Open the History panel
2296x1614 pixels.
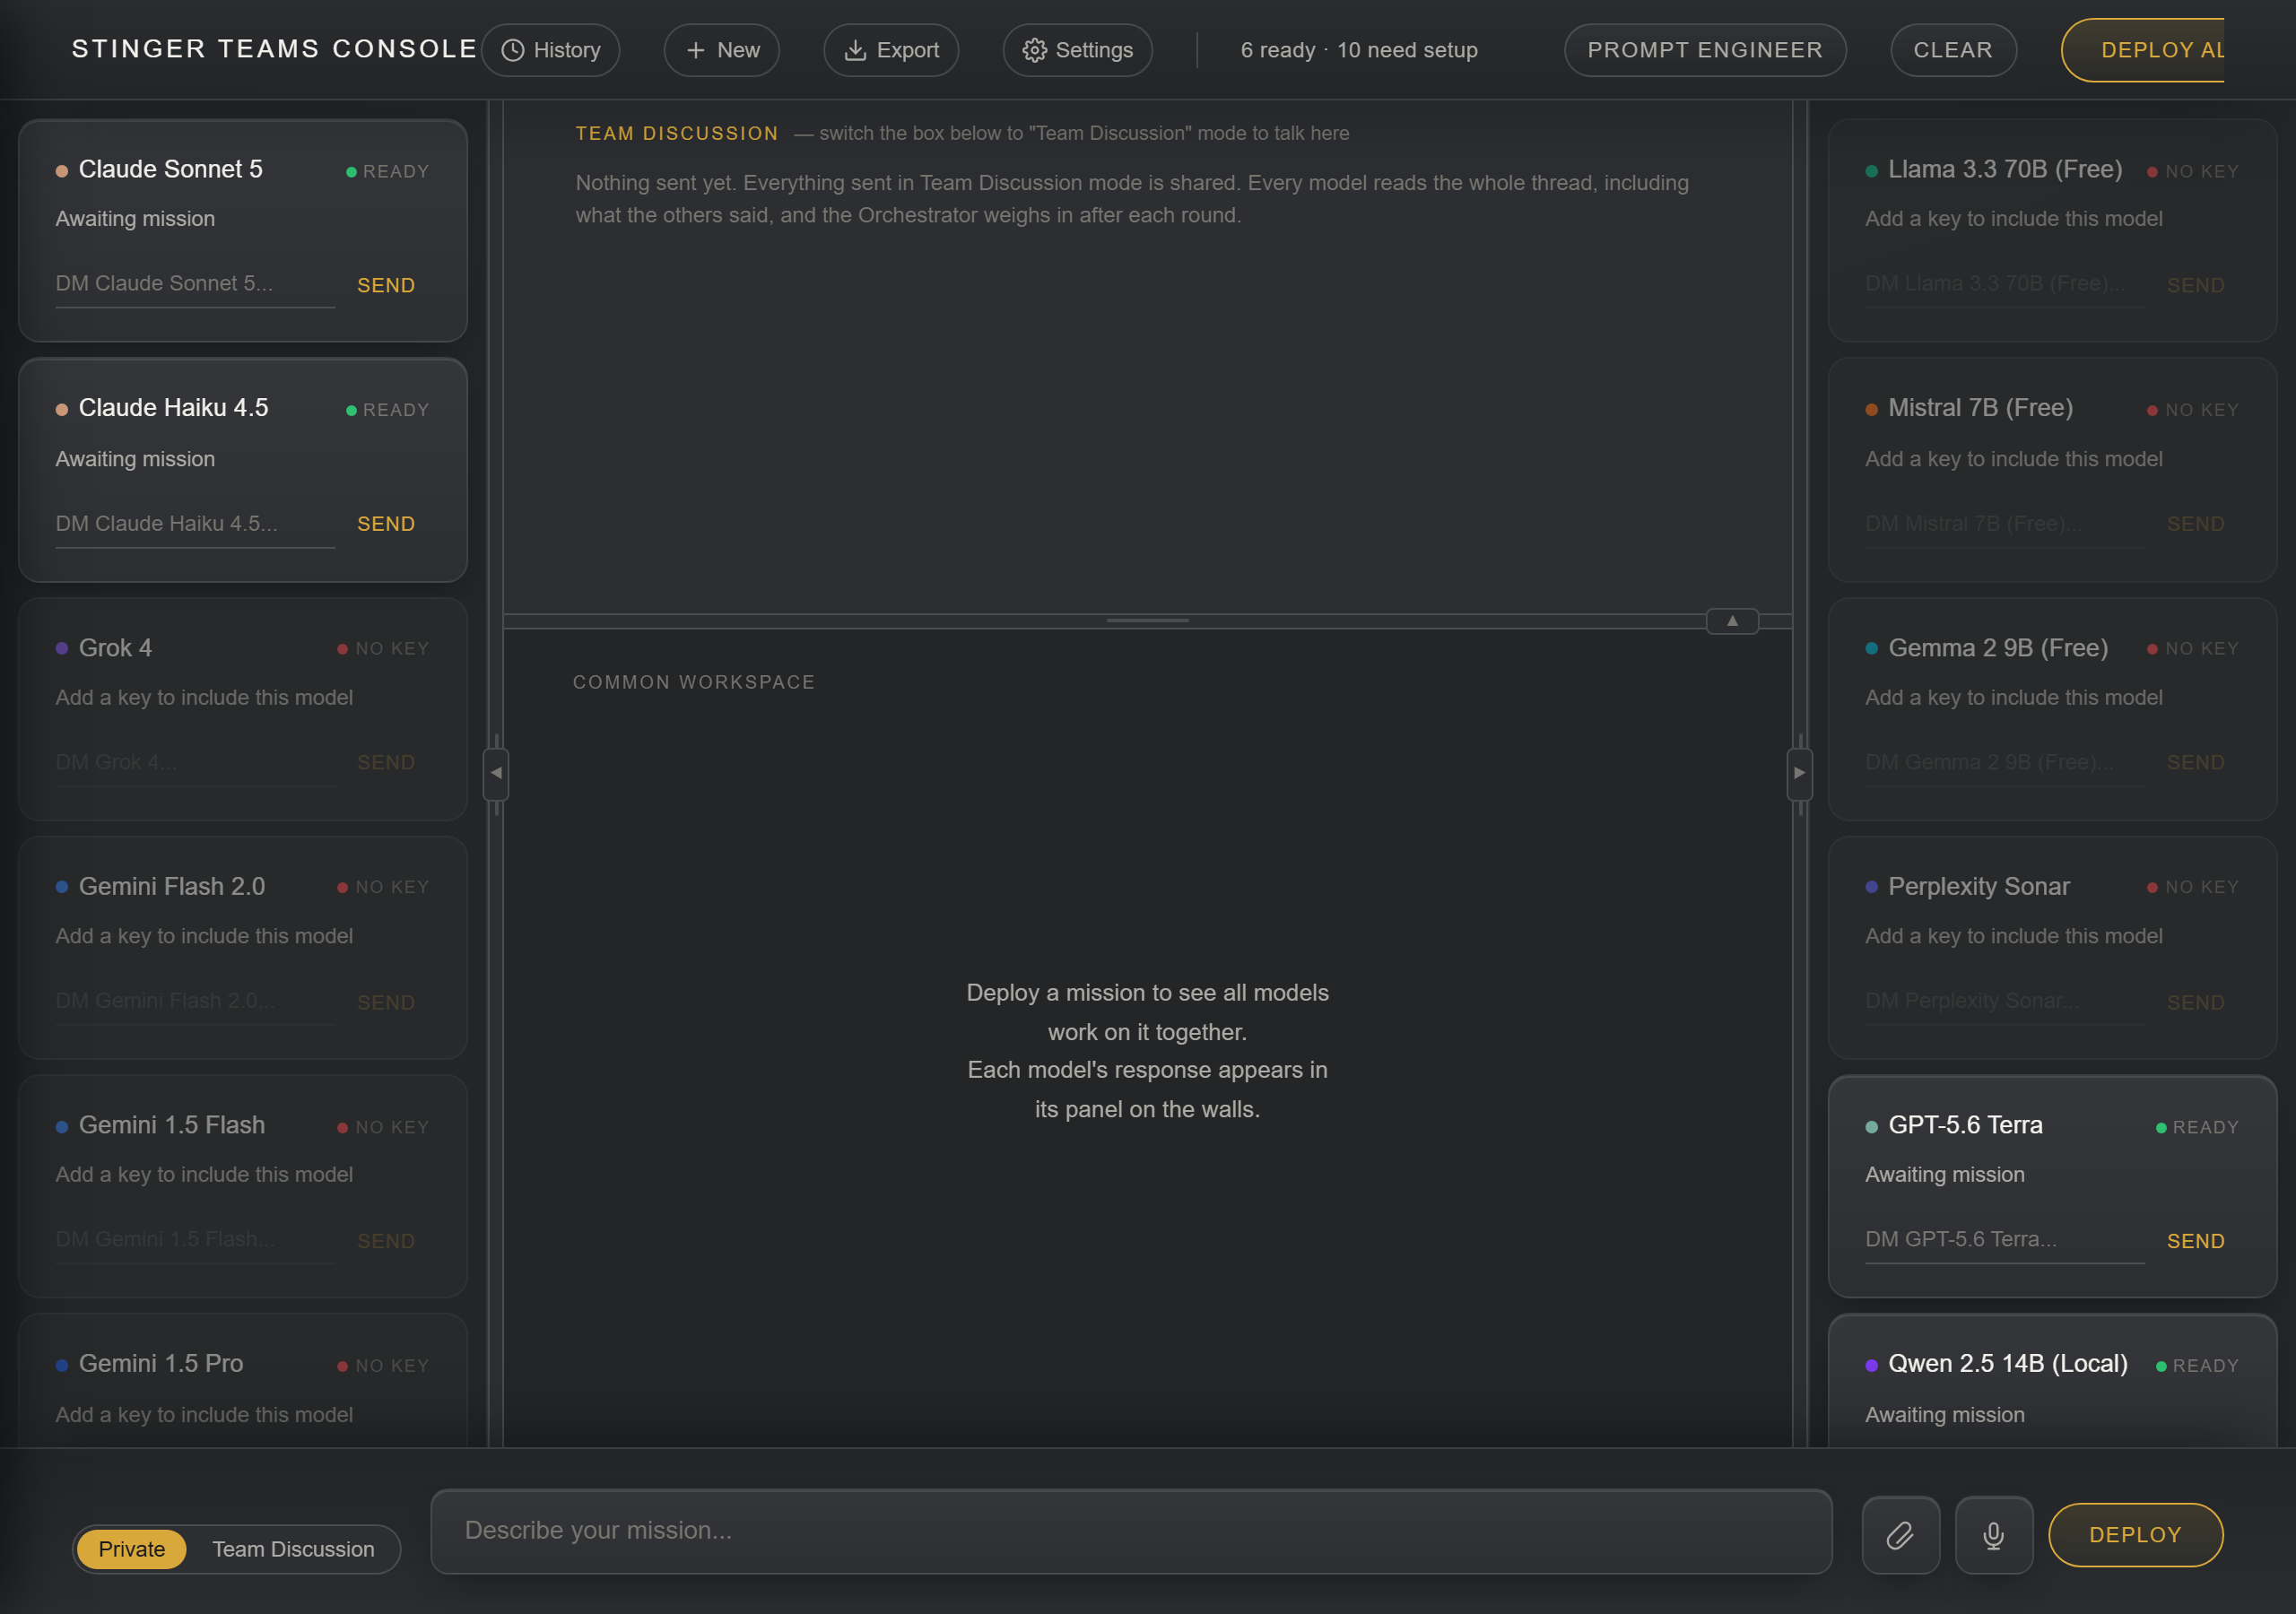click(x=550, y=50)
